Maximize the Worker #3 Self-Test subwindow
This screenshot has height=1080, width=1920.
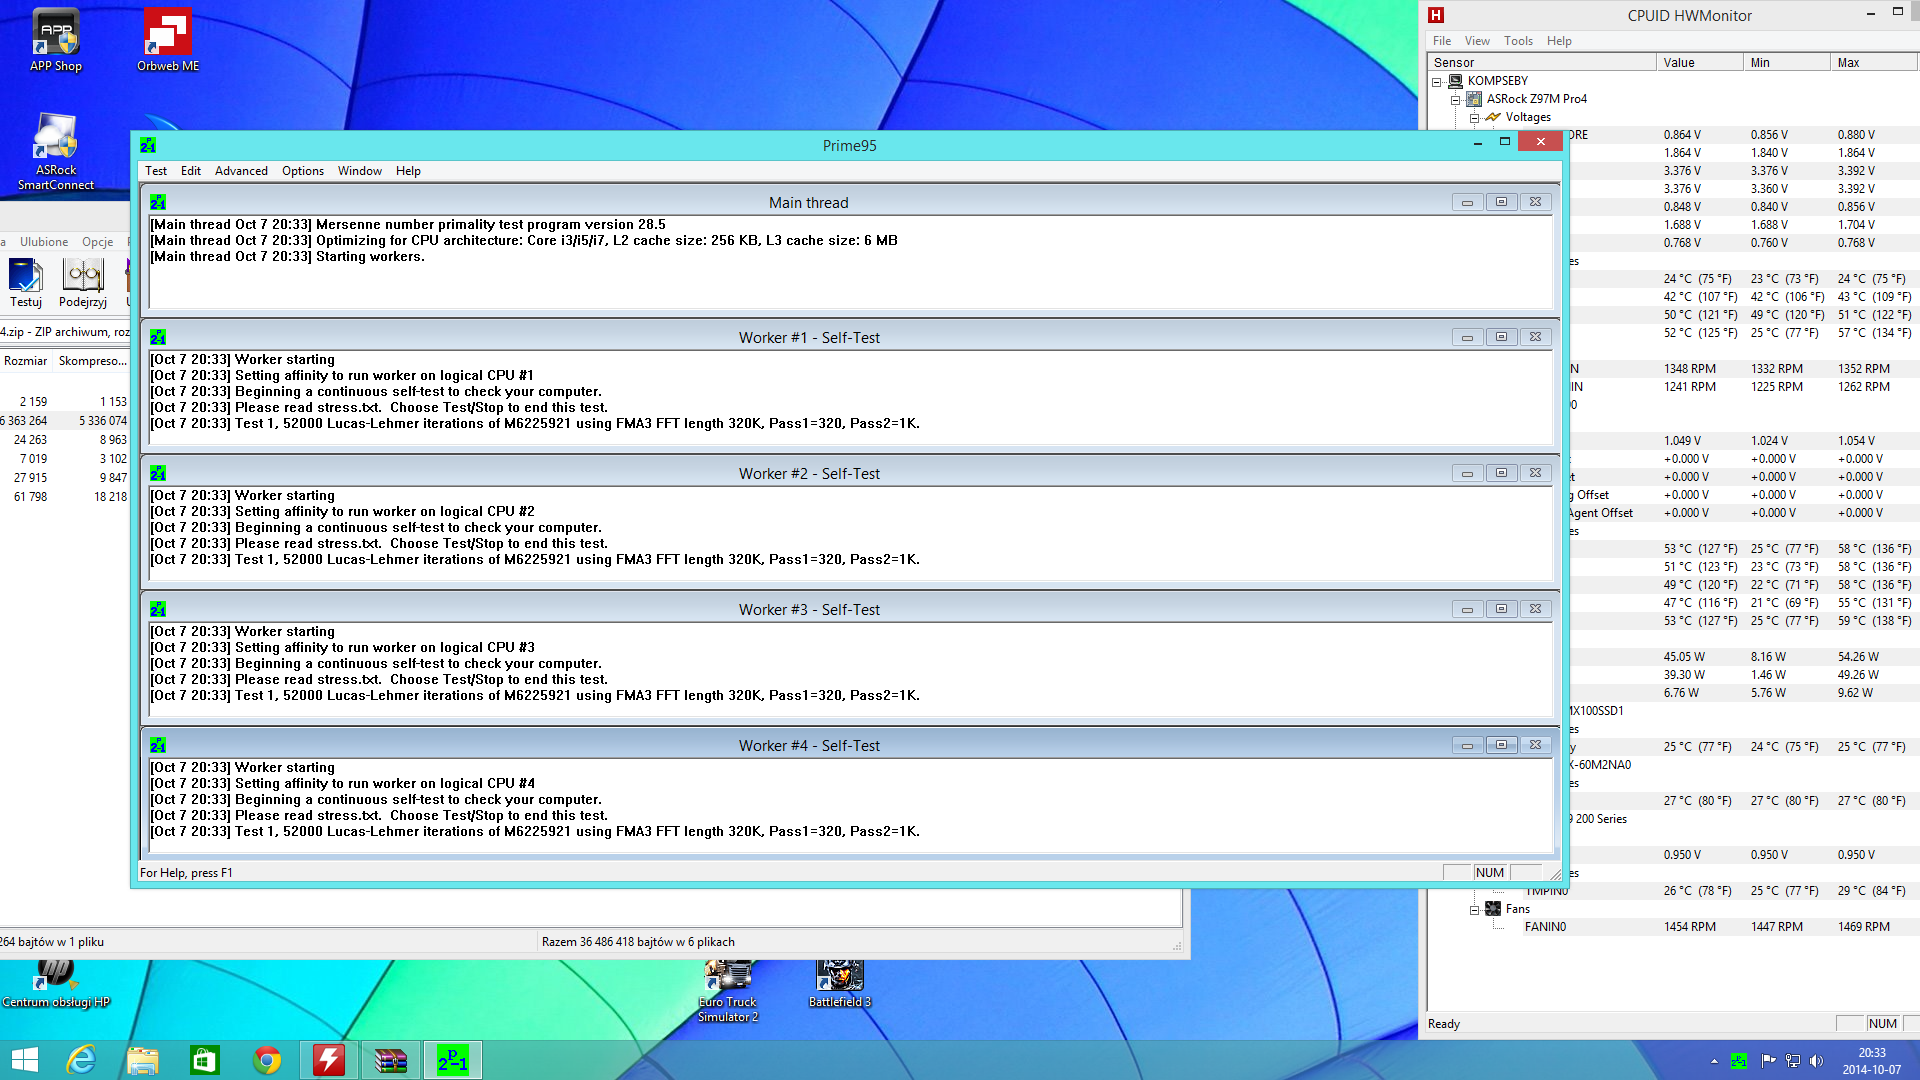[1501, 609]
